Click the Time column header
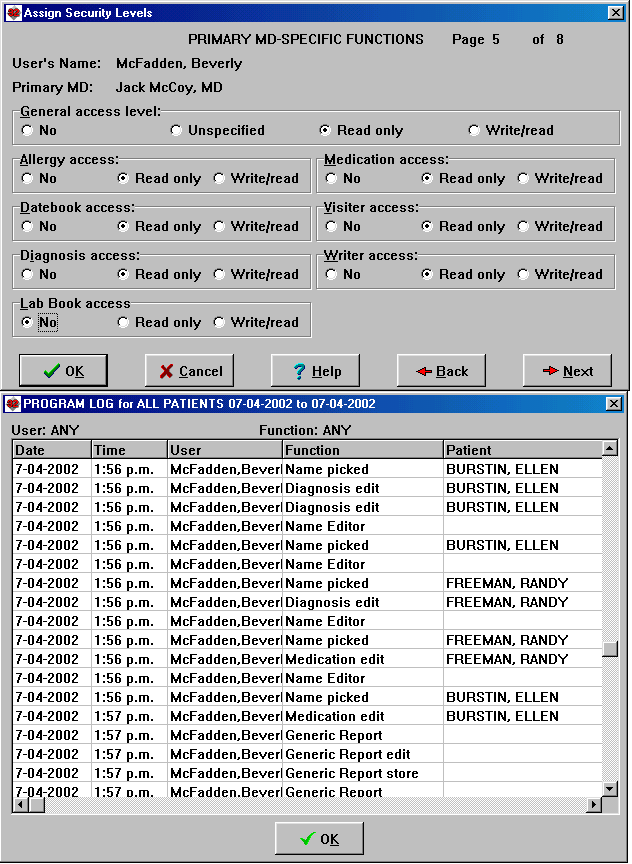This screenshot has height=864, width=632. pyautogui.click(x=129, y=450)
